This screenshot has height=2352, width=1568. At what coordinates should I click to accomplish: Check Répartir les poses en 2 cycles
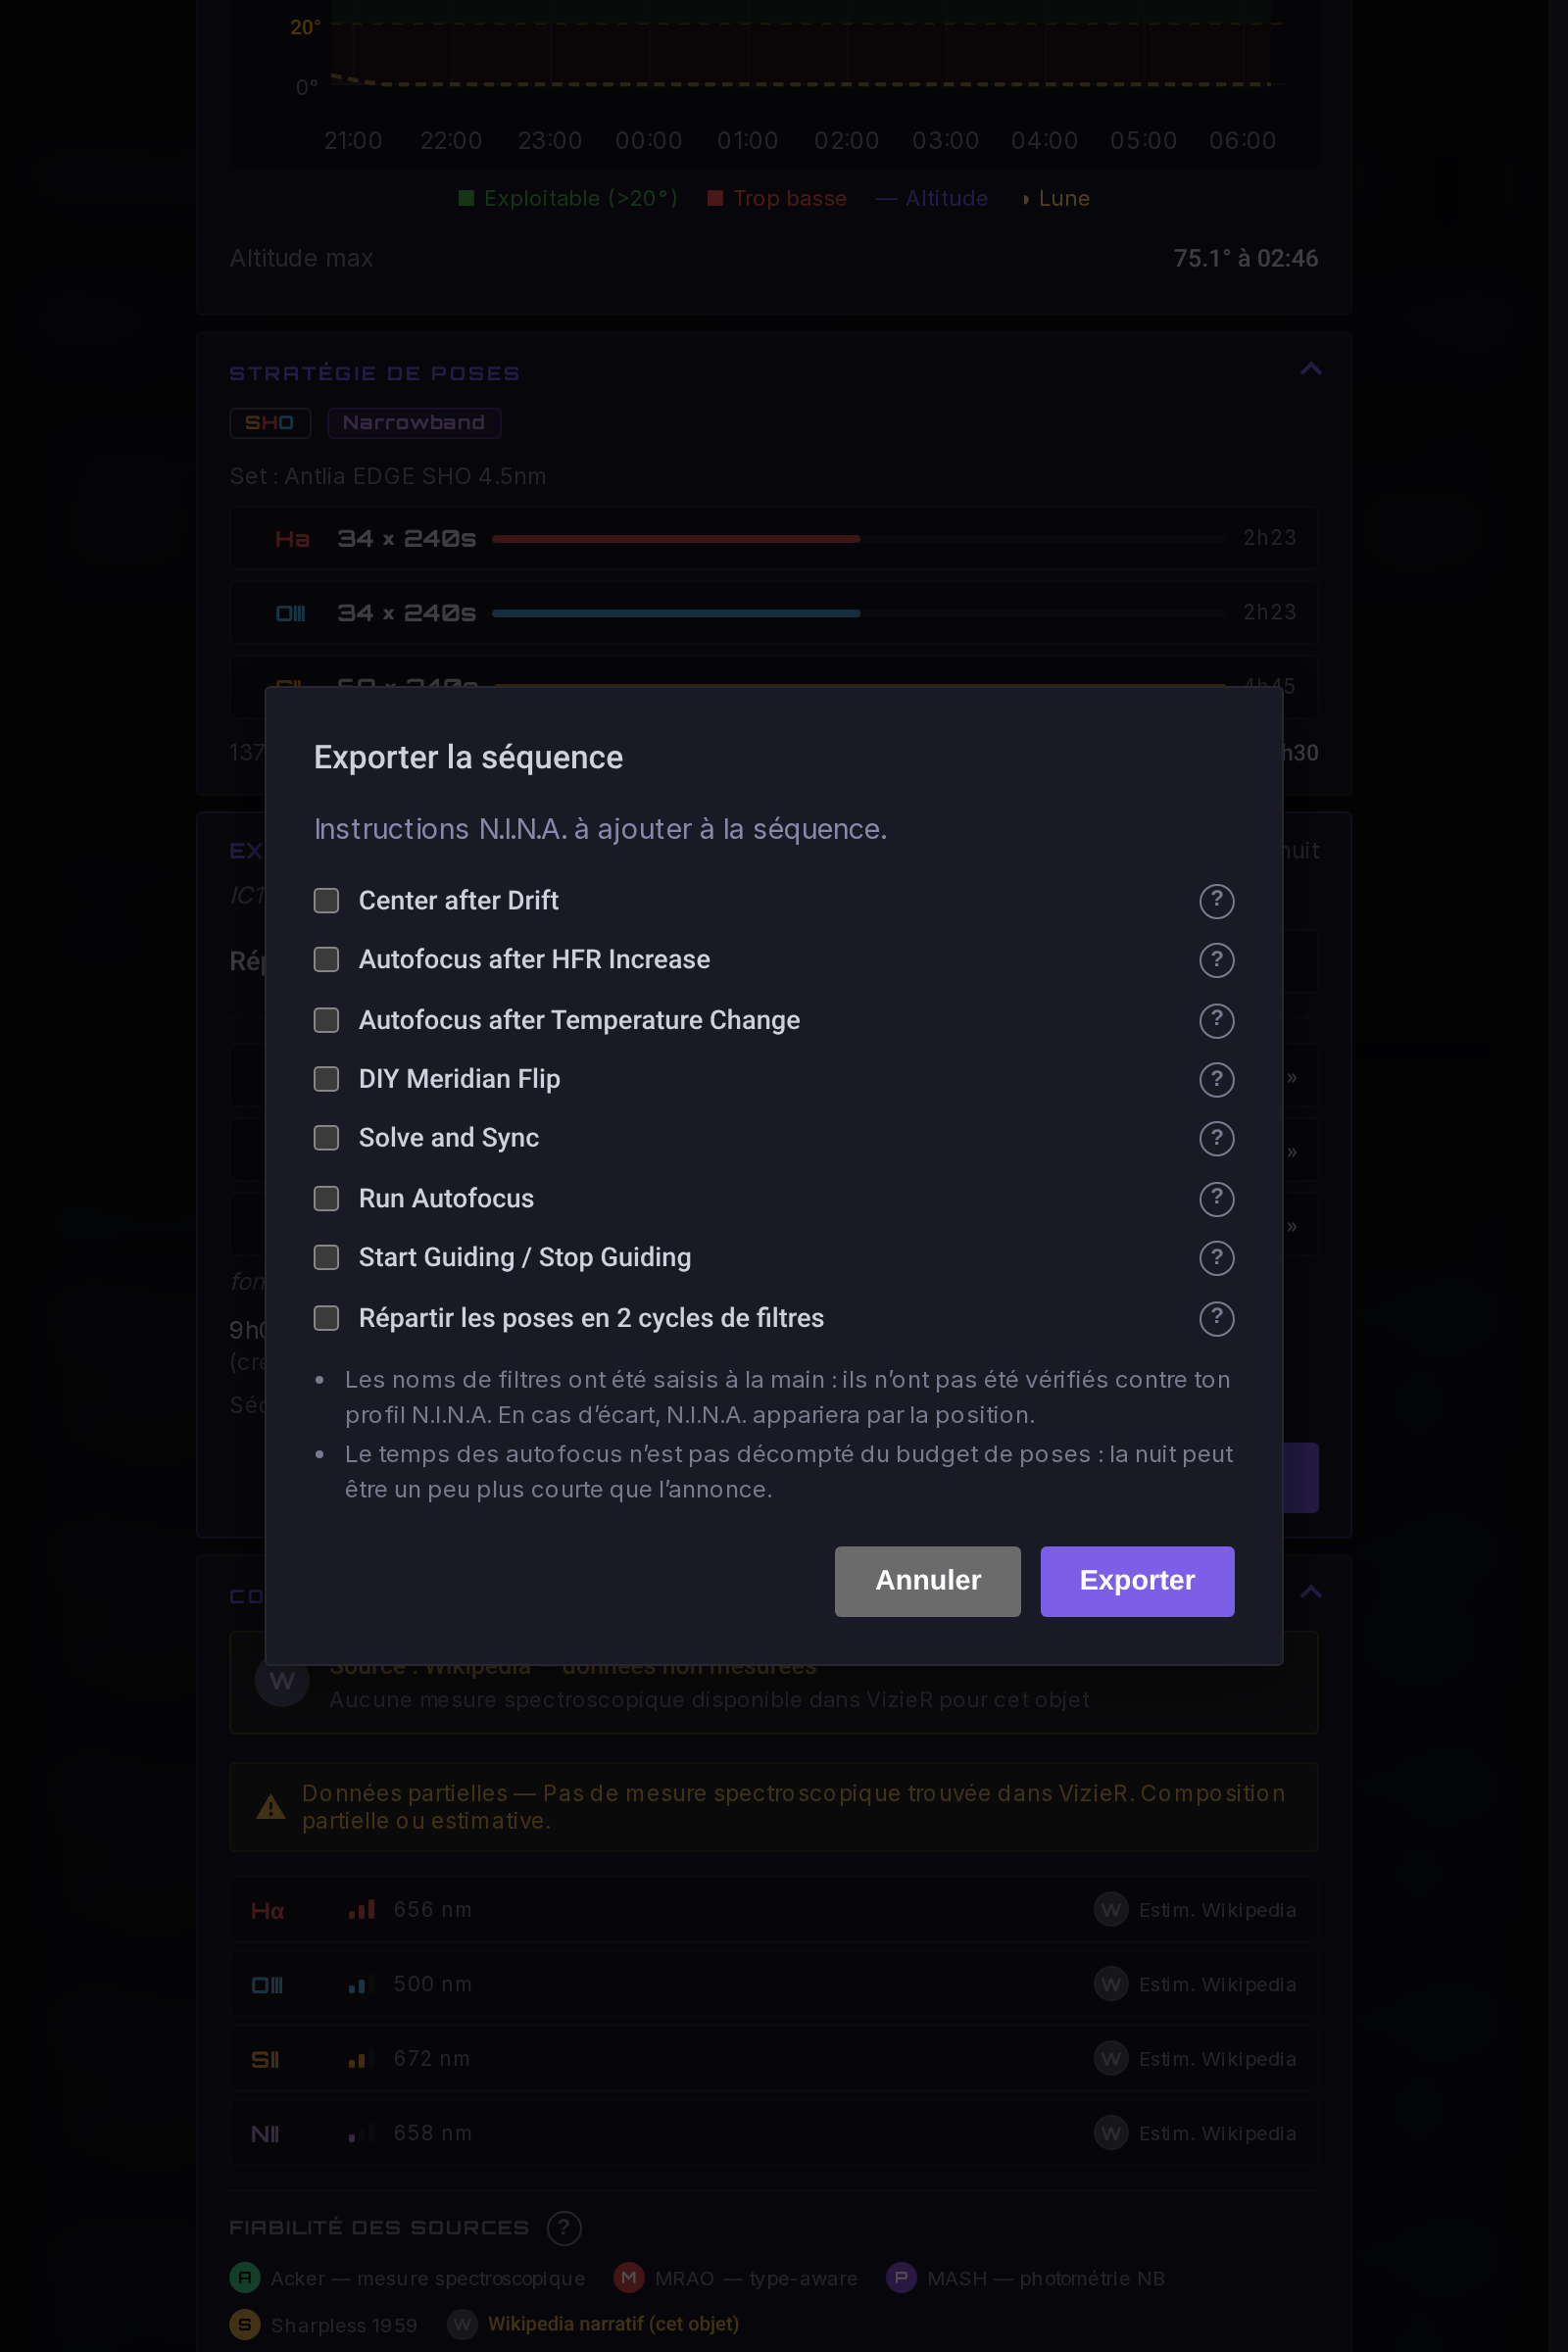click(326, 1318)
